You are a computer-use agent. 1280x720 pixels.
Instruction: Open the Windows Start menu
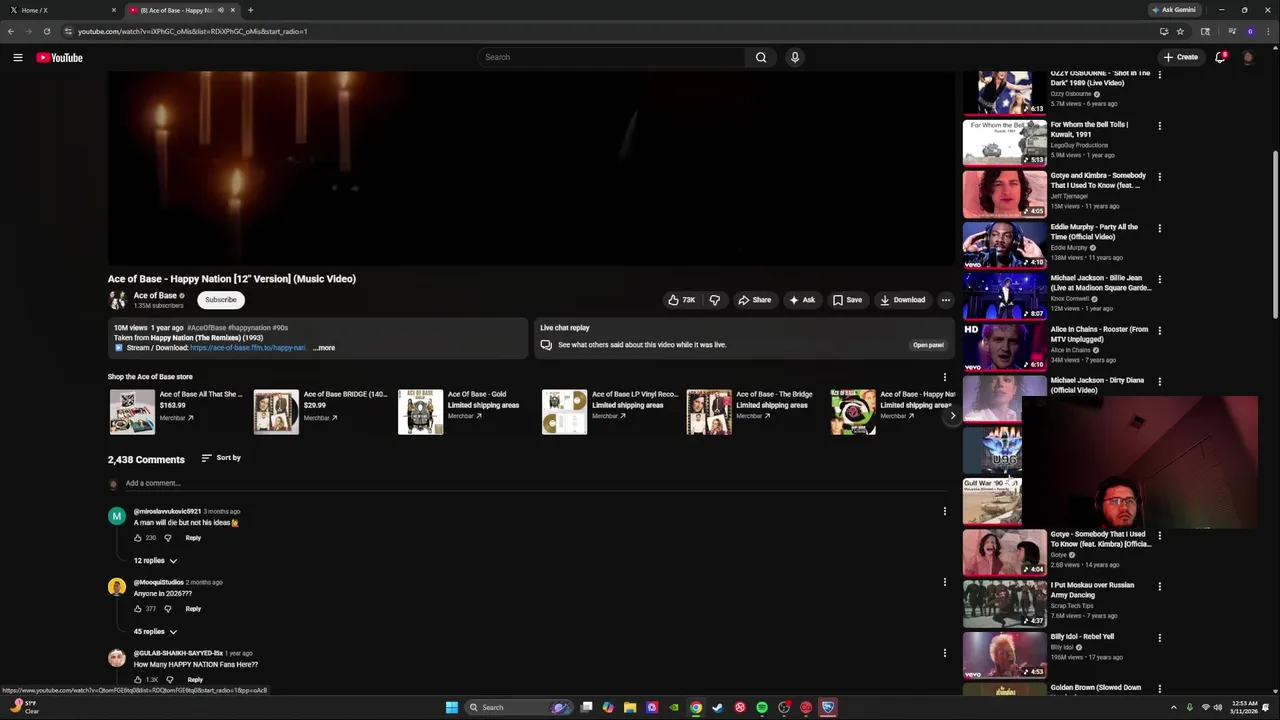coord(452,707)
